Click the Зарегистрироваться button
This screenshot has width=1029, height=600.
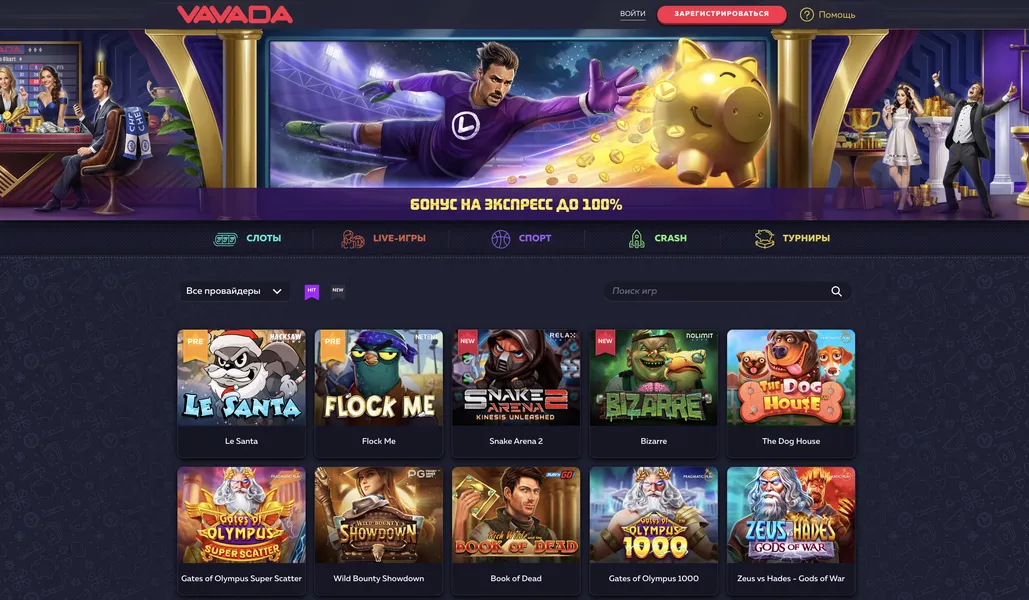point(721,14)
